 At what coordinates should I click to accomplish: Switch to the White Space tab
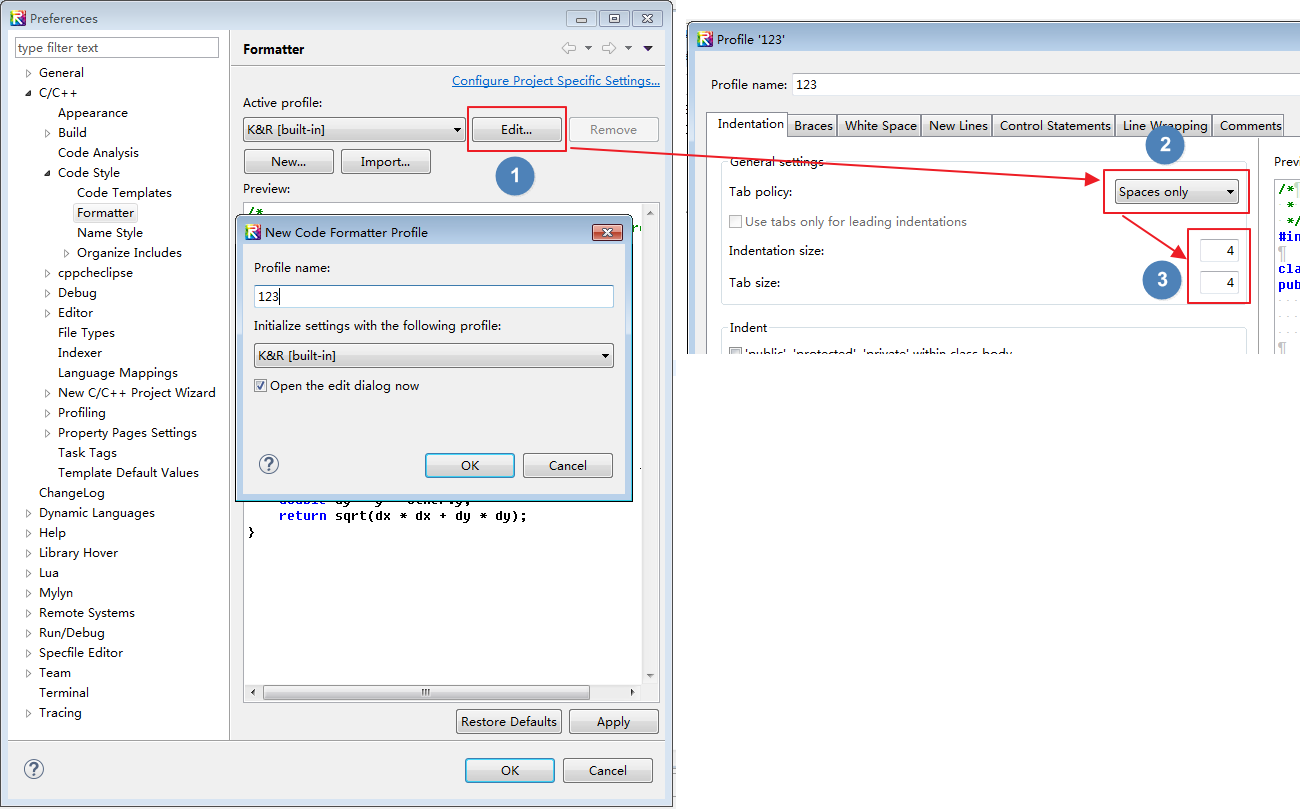(x=880, y=126)
